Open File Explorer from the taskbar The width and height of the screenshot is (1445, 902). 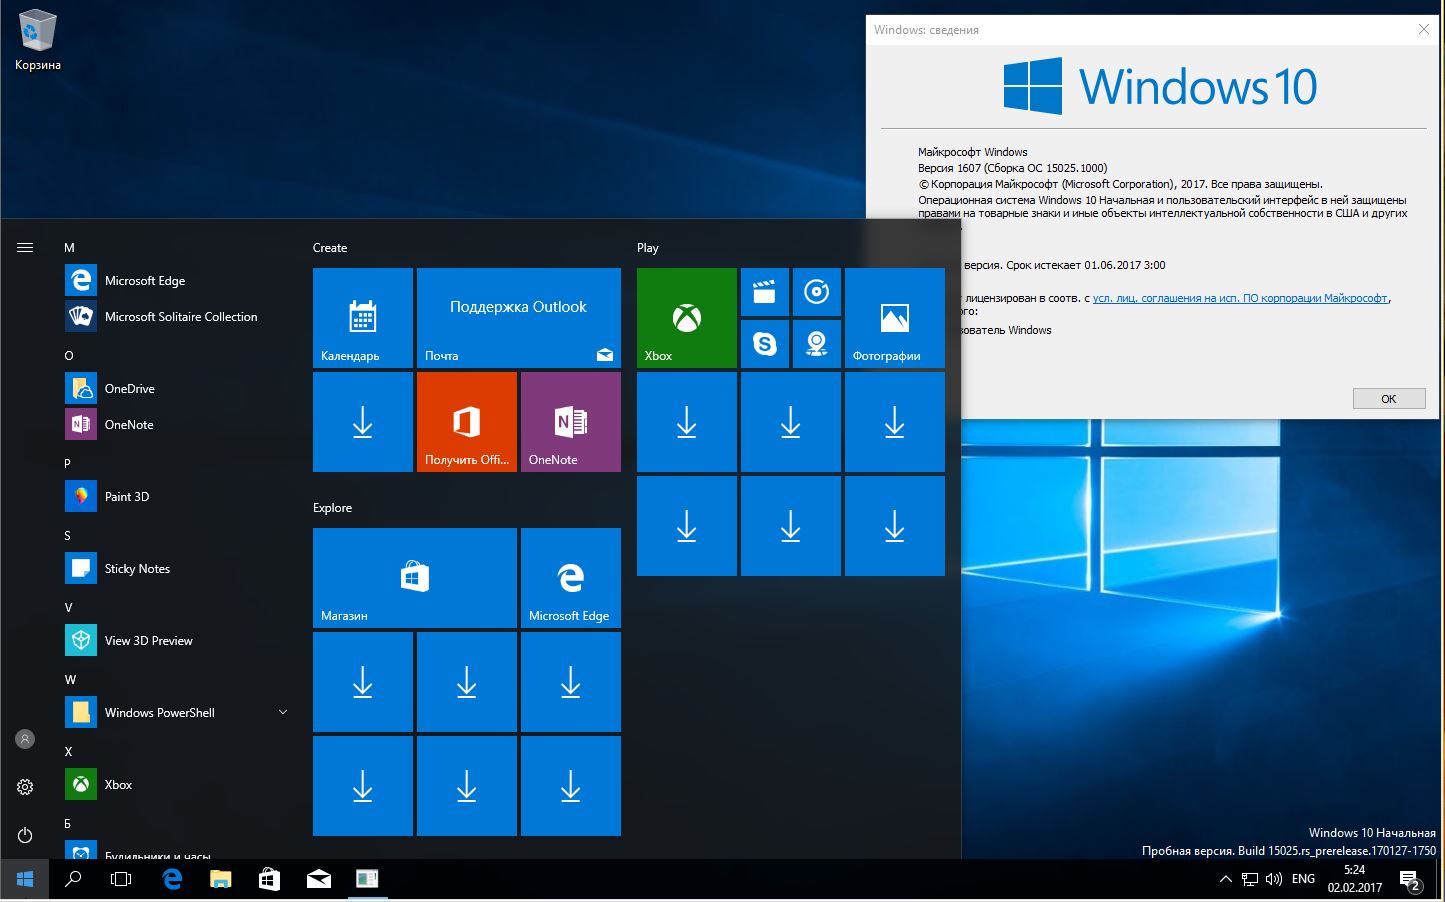pyautogui.click(x=220, y=879)
